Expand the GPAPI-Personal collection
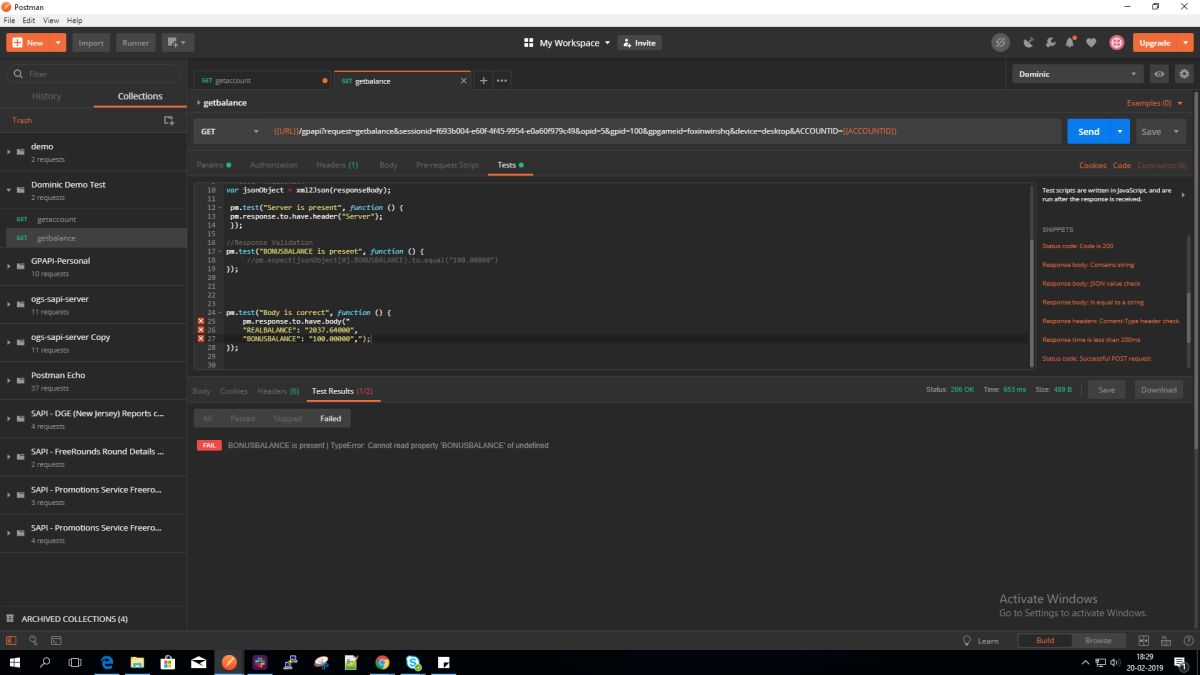Screen dimensions: 1200x675 pos(9,266)
